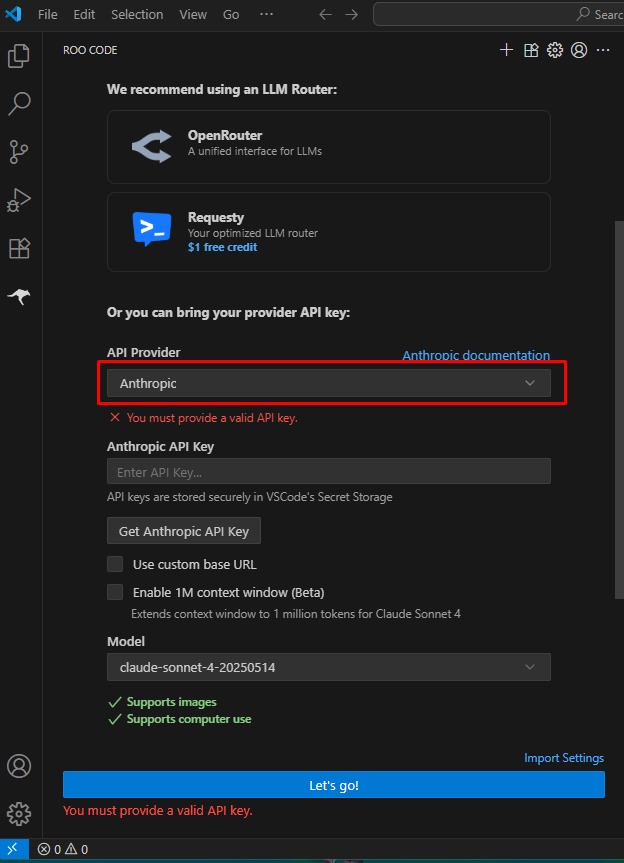
Task: Open the Anthropic documentation link
Action: [x=475, y=355]
